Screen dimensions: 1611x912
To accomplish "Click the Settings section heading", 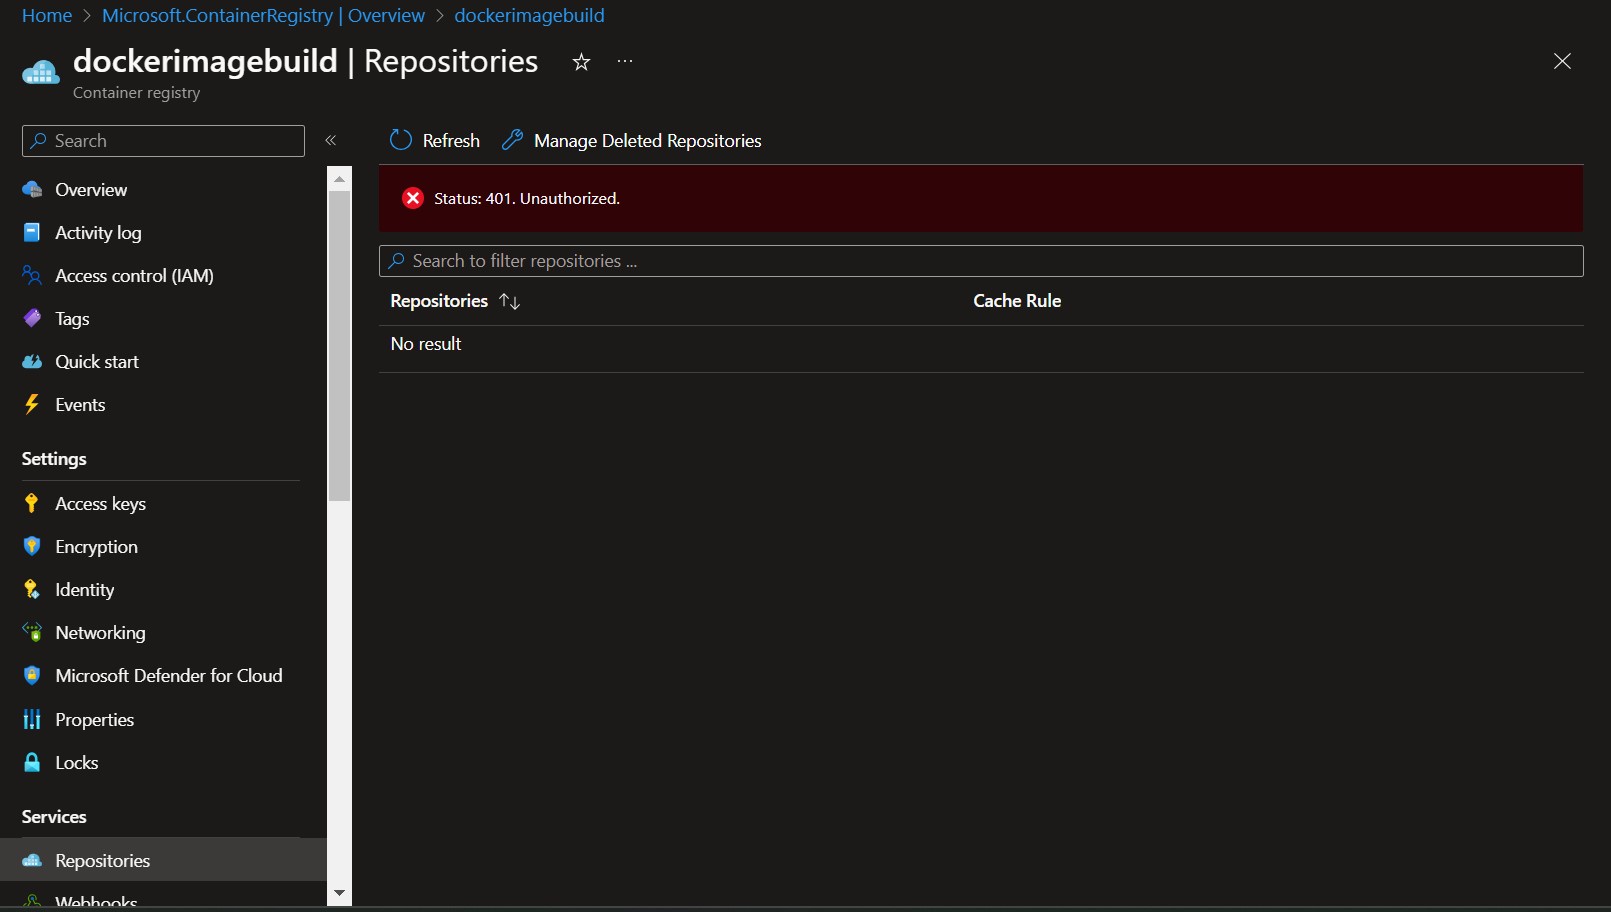I will (x=54, y=459).
